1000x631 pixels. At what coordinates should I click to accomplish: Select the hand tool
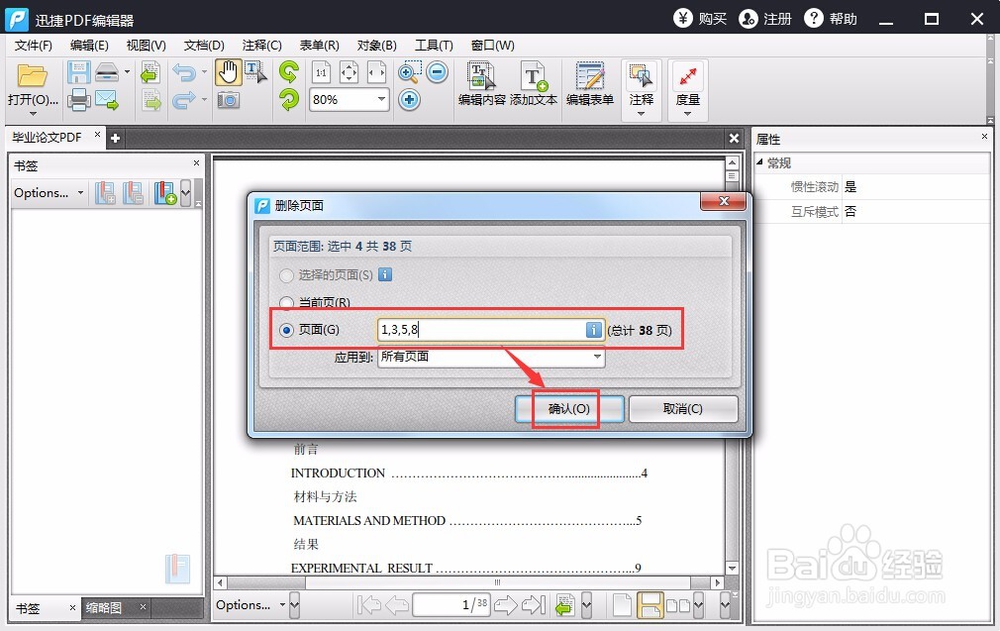point(228,72)
